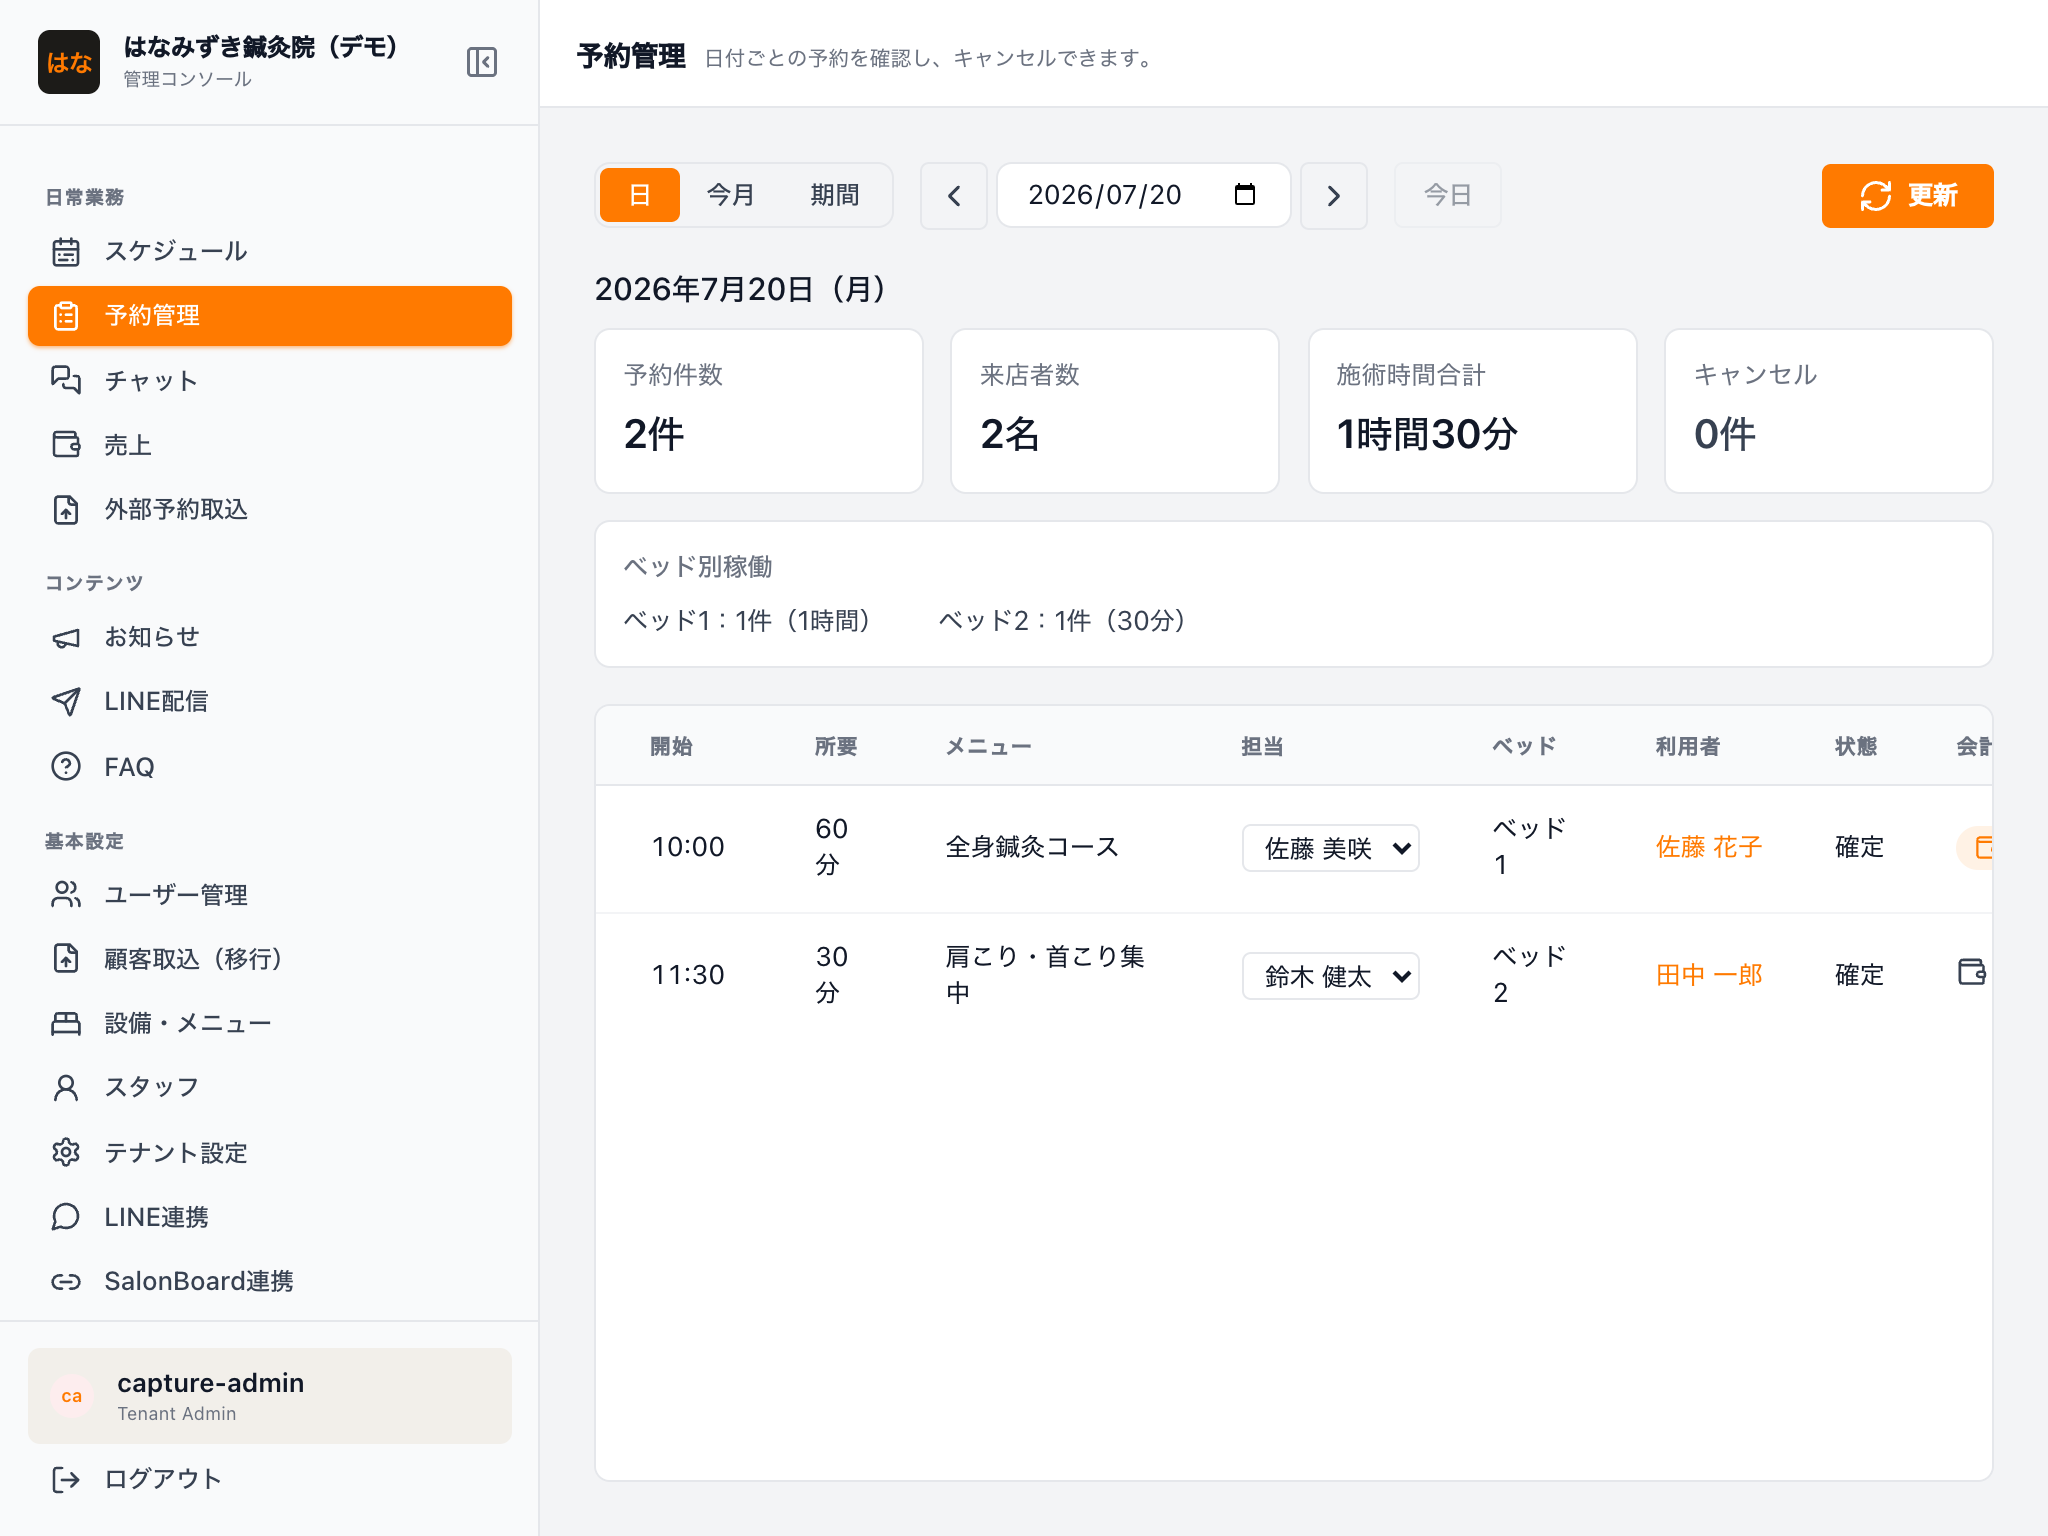
Task: Click the date field 2026/07/20
Action: (x=1144, y=195)
